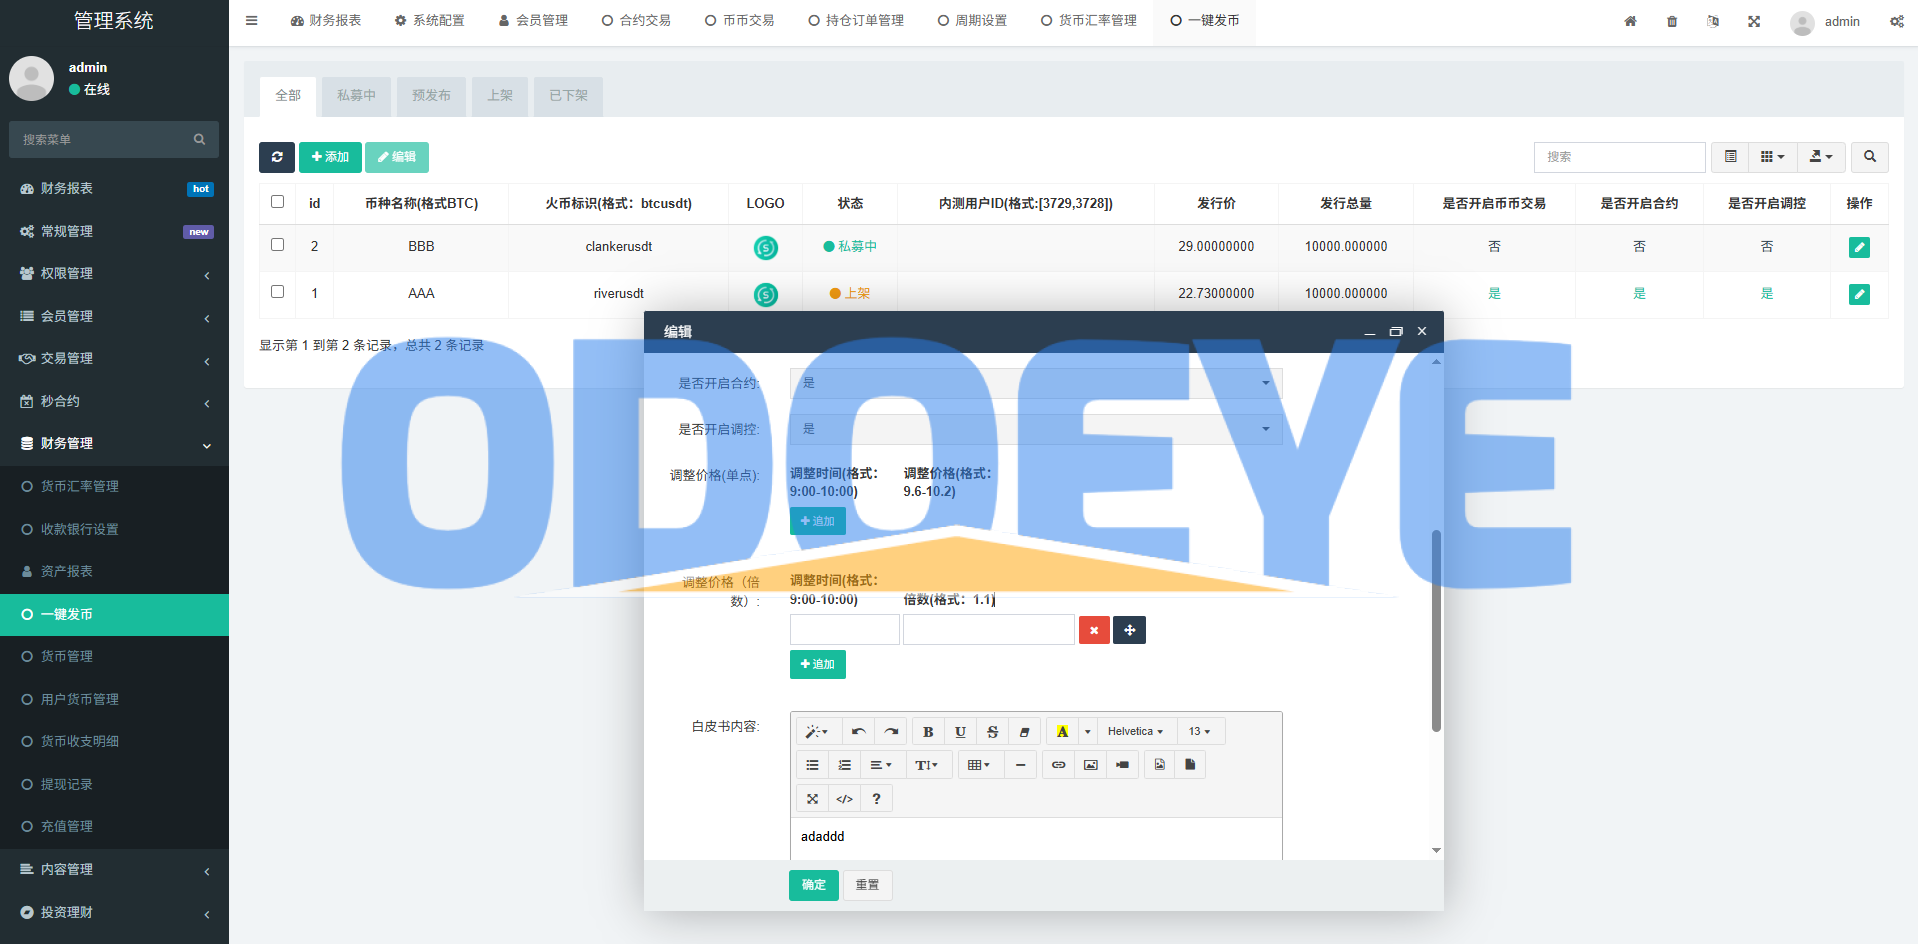Tick the checkbox for row AAA
This screenshot has width=1918, height=944.
click(278, 292)
